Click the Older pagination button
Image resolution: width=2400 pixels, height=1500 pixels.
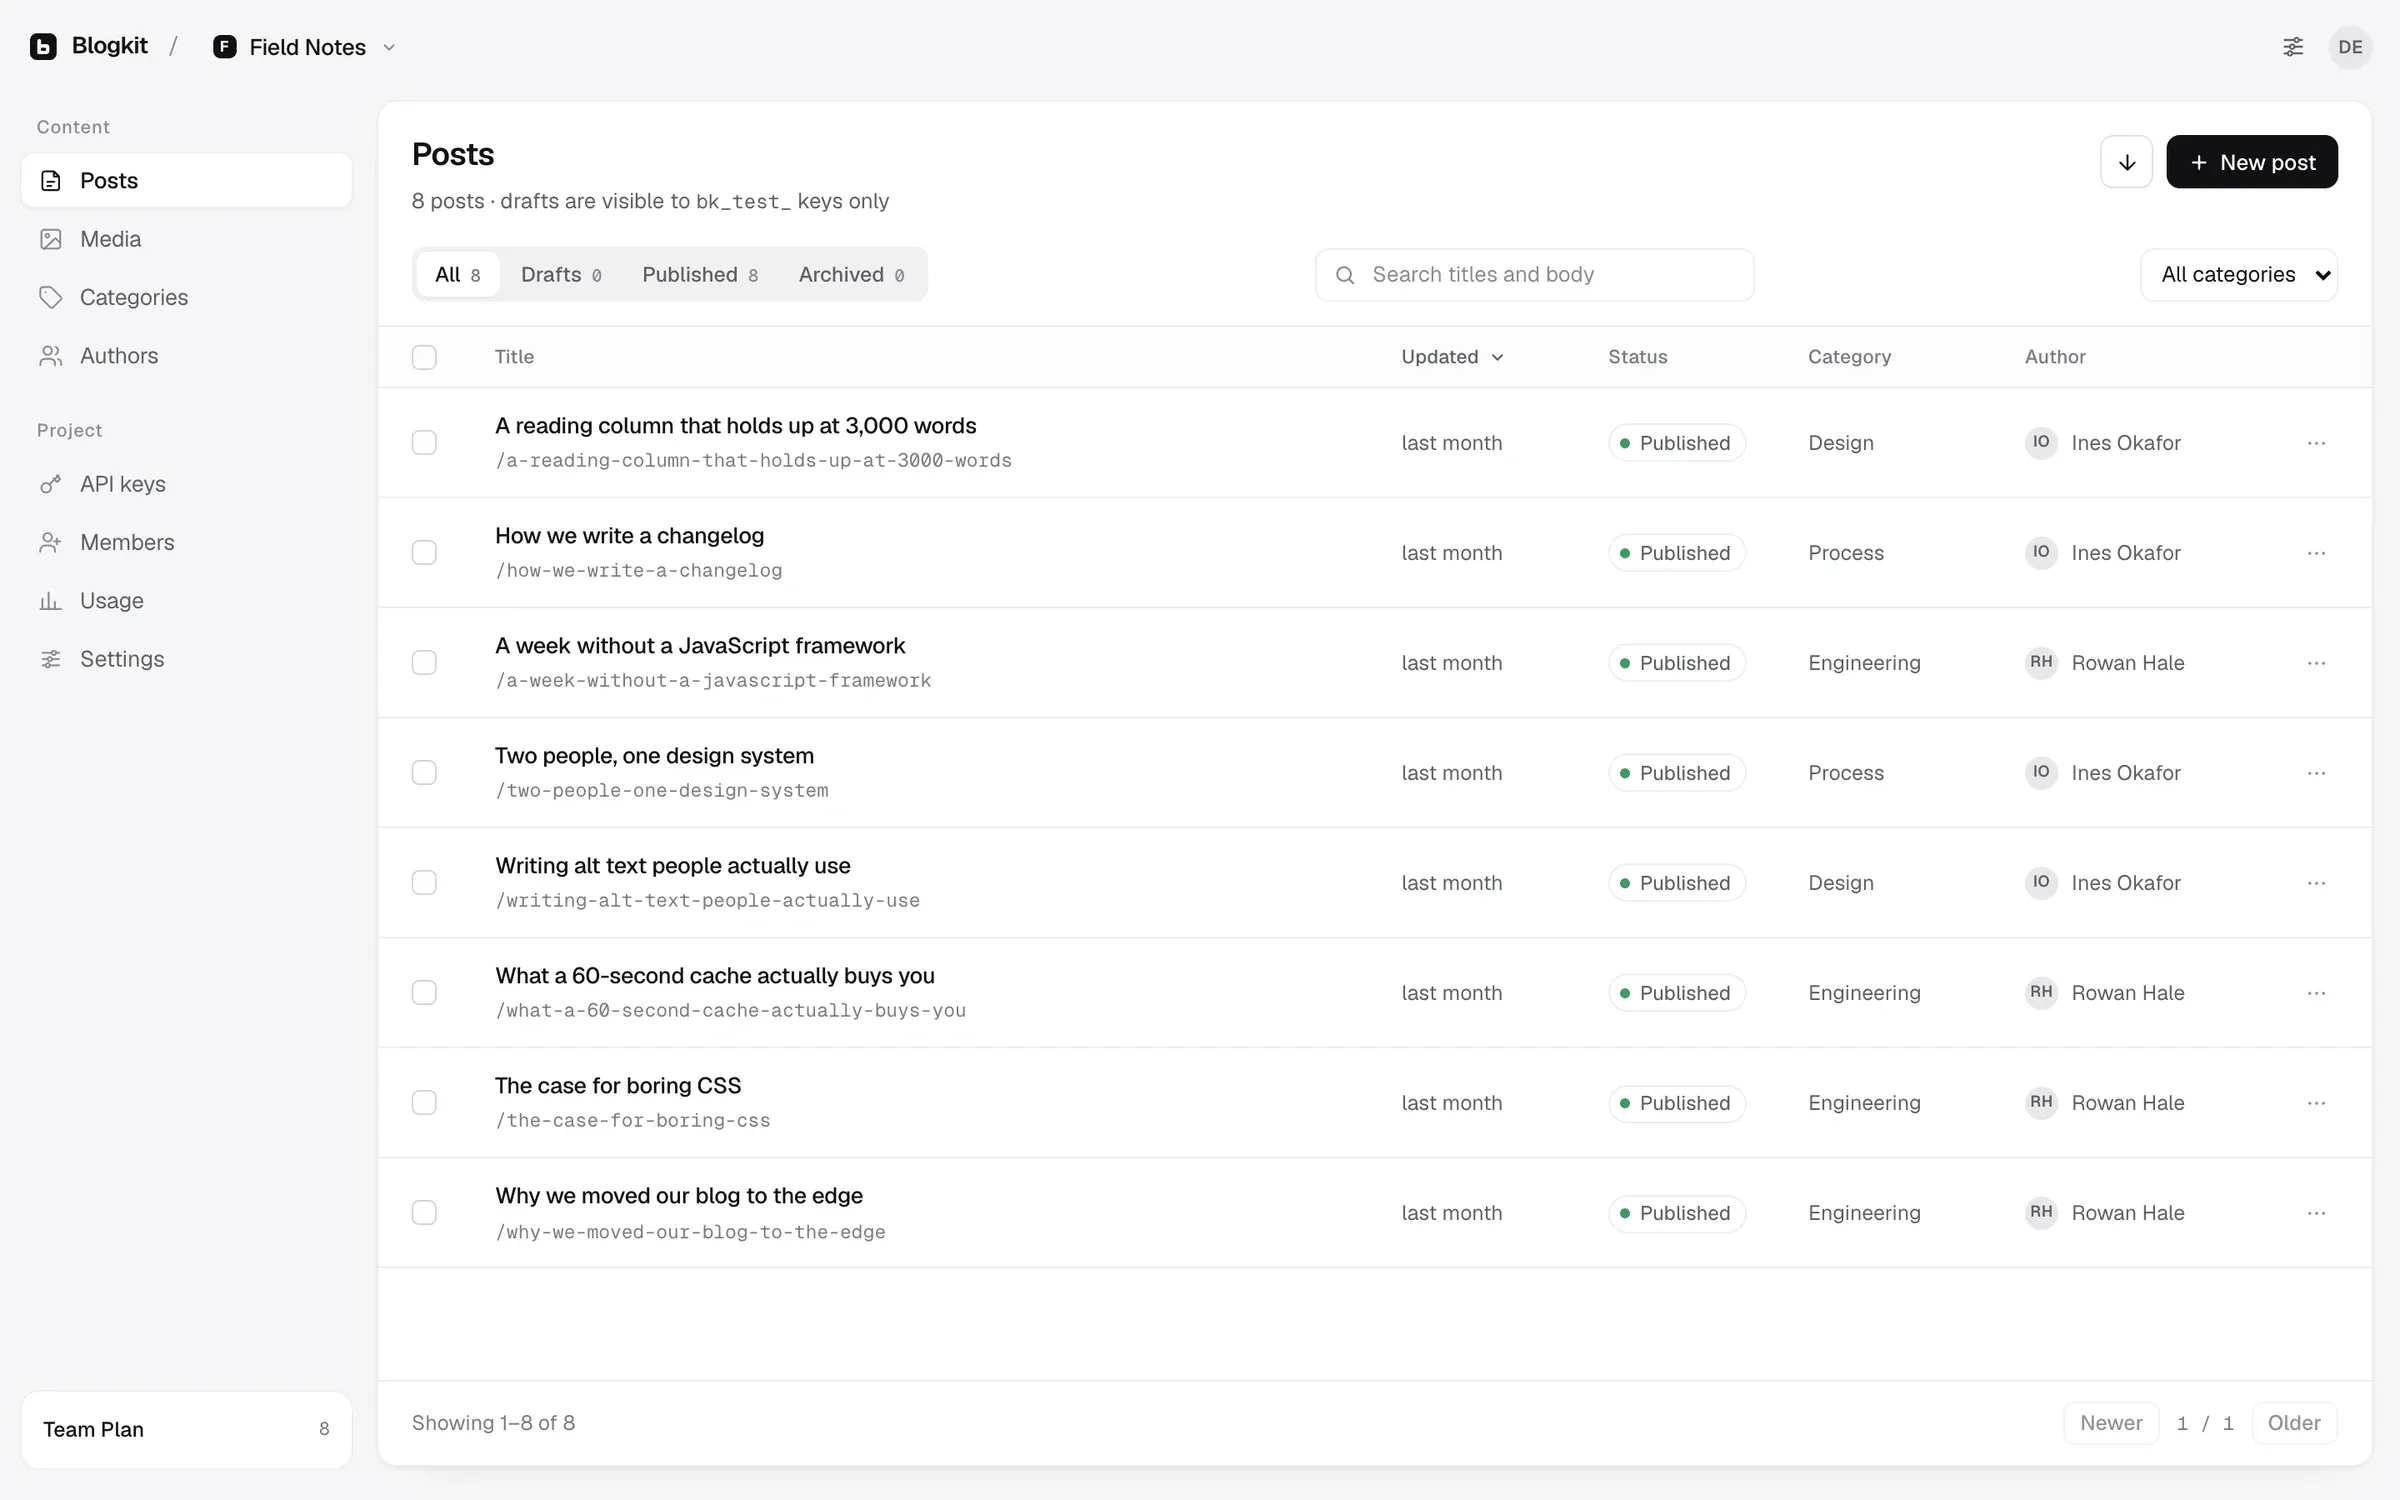pyautogui.click(x=2294, y=1423)
